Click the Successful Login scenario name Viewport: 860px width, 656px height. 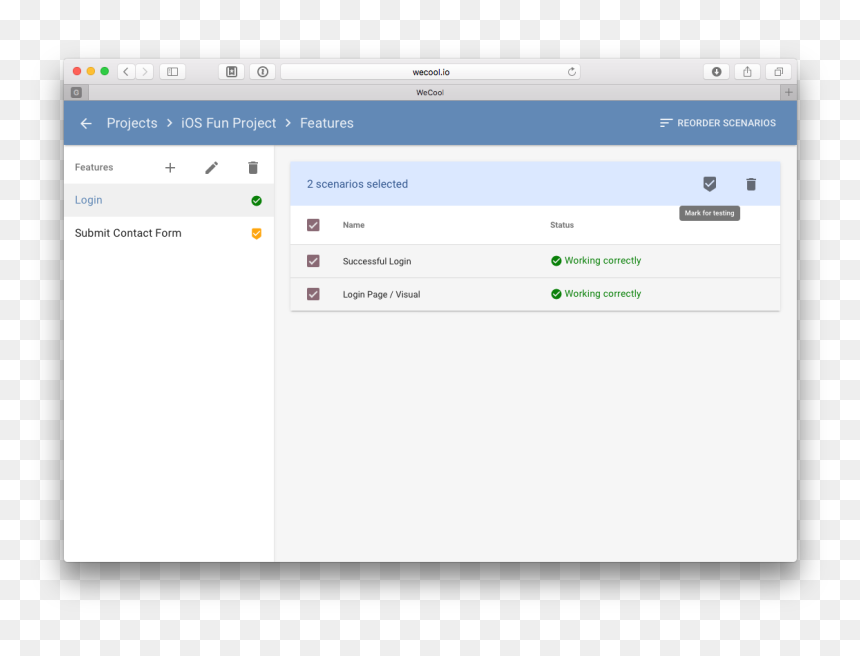pos(377,262)
